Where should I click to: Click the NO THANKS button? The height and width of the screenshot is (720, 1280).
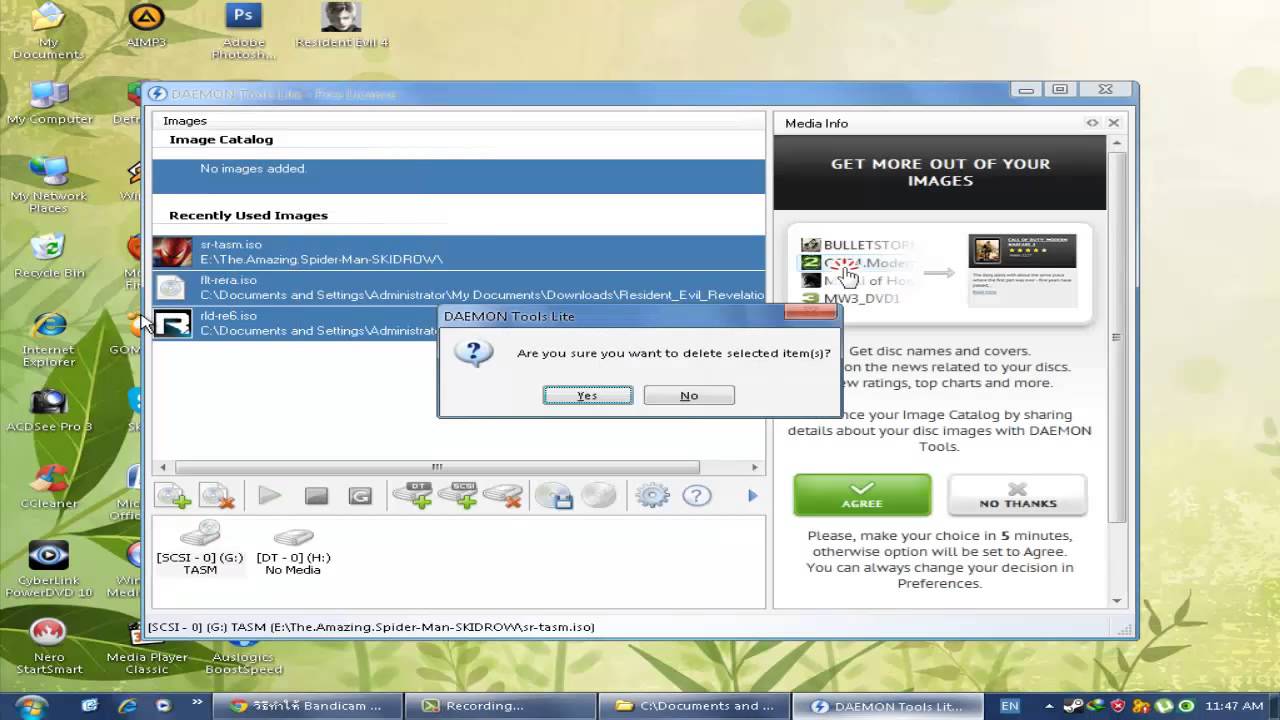tap(1017, 495)
